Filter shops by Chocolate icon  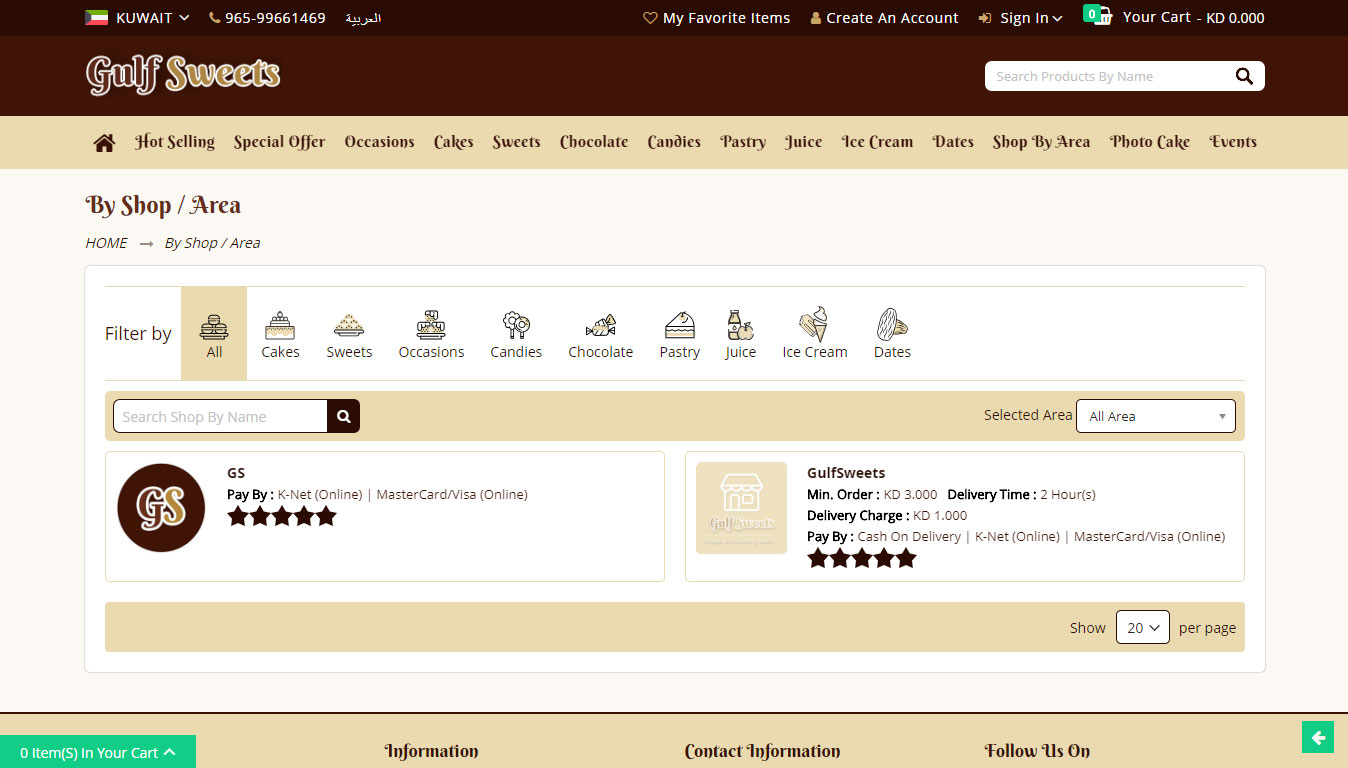600,326
